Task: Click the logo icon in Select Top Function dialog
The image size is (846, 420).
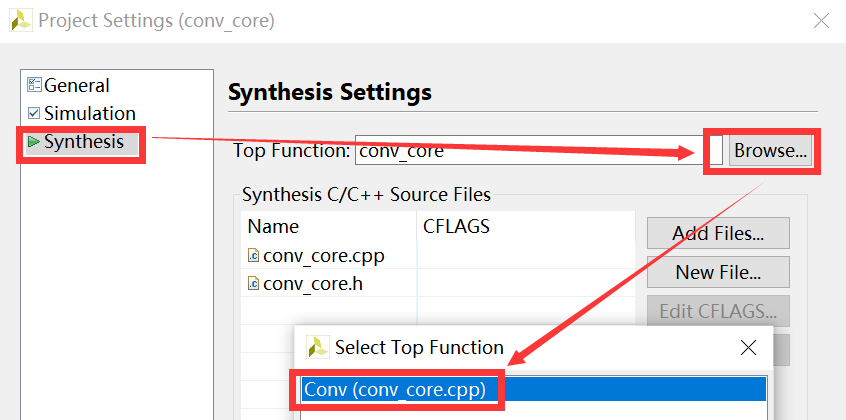Action: coord(317,348)
